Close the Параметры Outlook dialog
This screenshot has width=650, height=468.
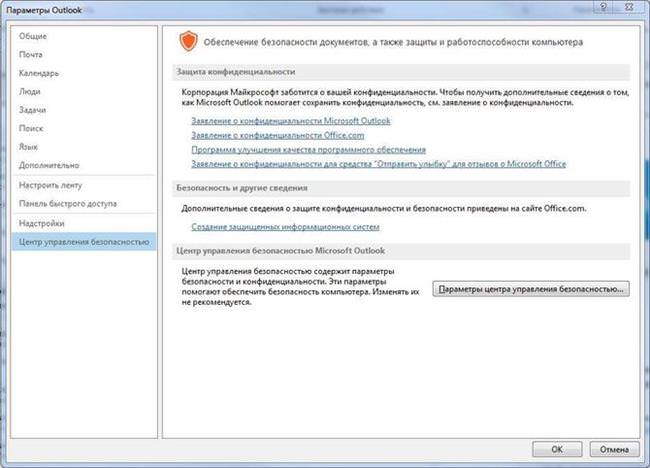pos(629,7)
